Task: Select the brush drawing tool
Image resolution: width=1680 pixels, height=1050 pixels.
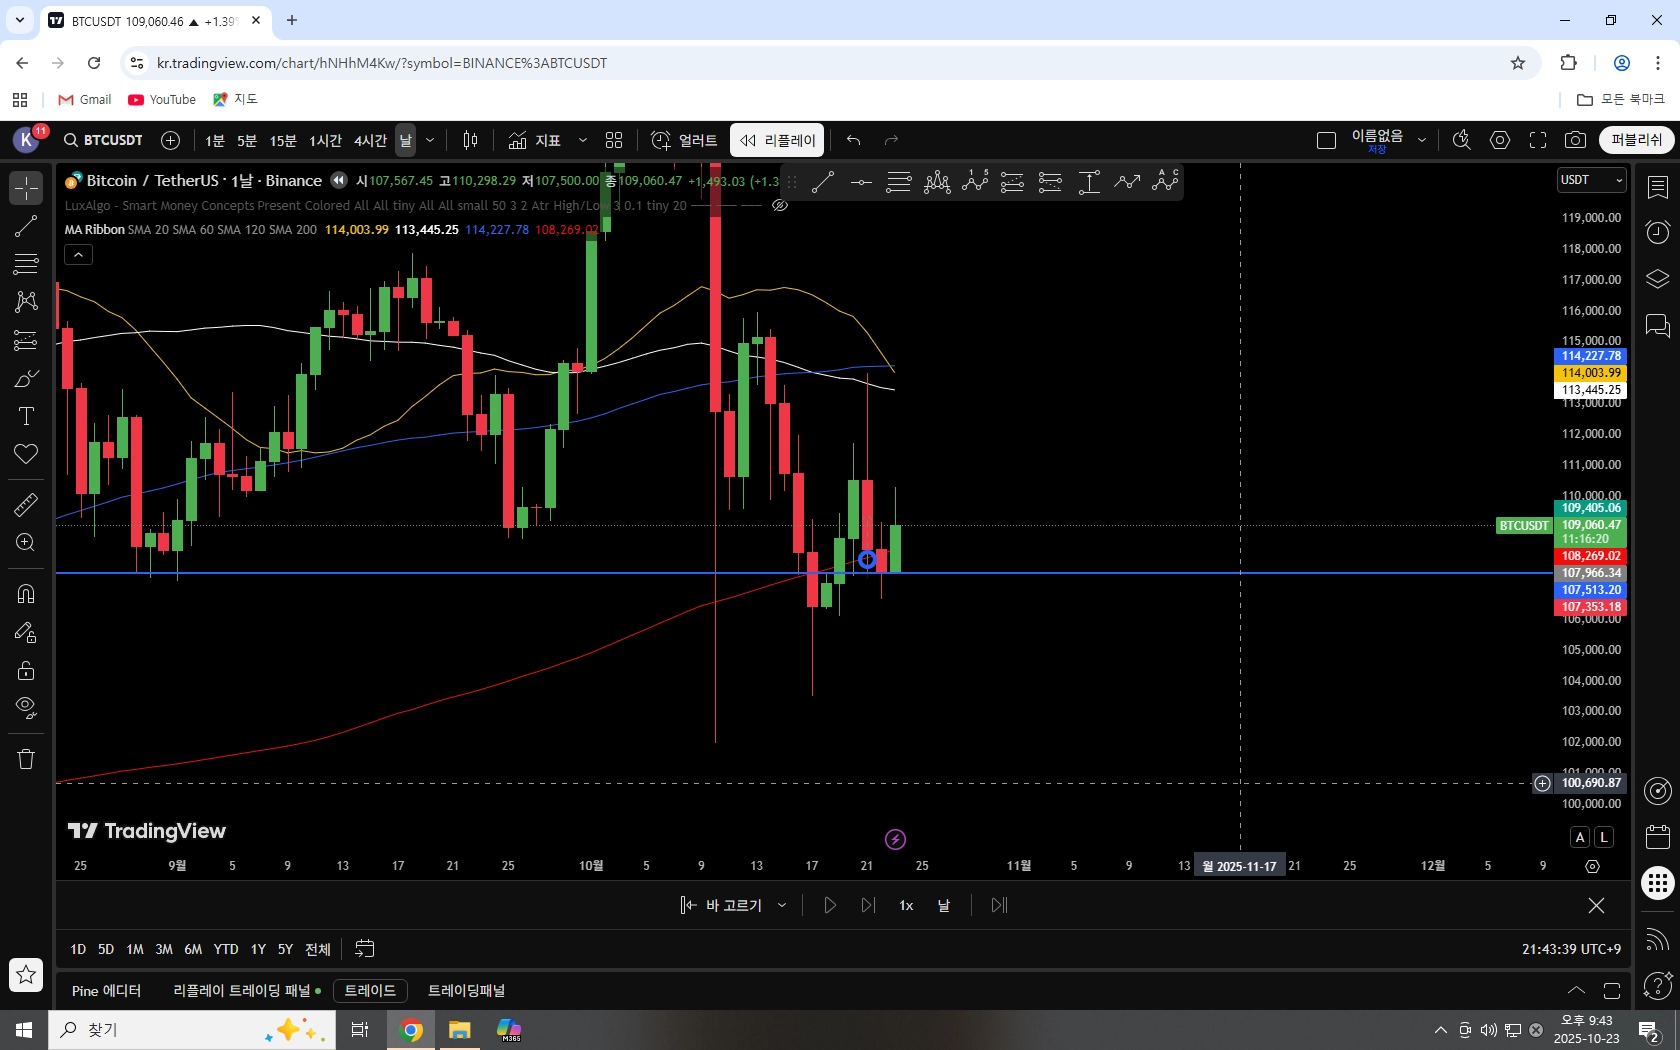Action: point(26,378)
